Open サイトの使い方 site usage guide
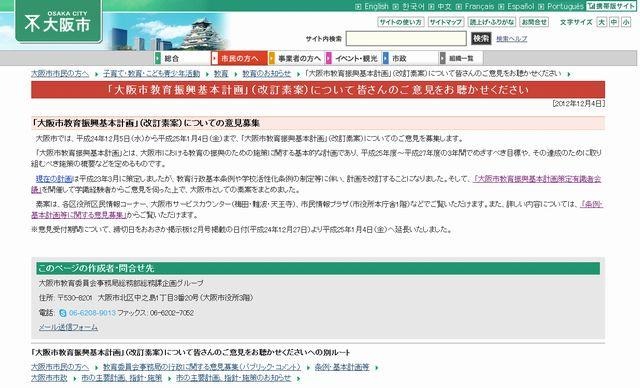 pyautogui.click(x=401, y=22)
